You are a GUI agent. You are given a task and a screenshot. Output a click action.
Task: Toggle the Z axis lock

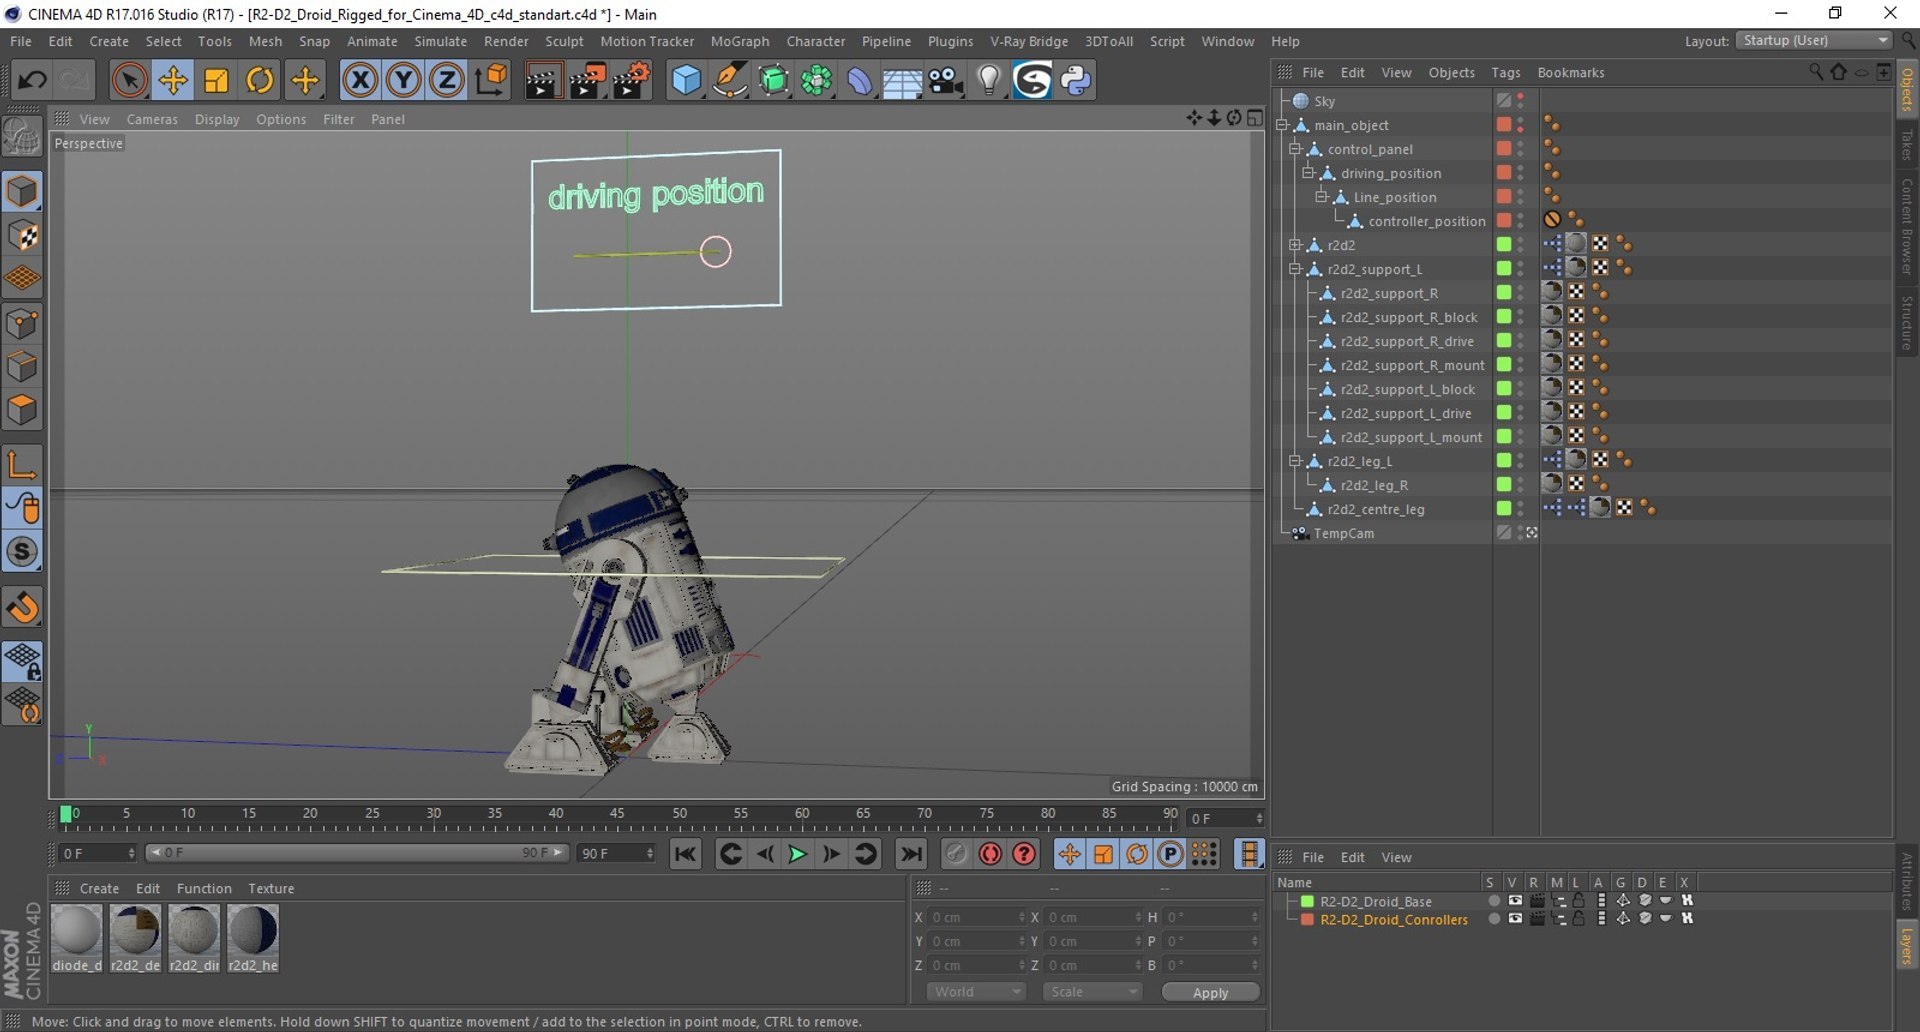coord(447,80)
